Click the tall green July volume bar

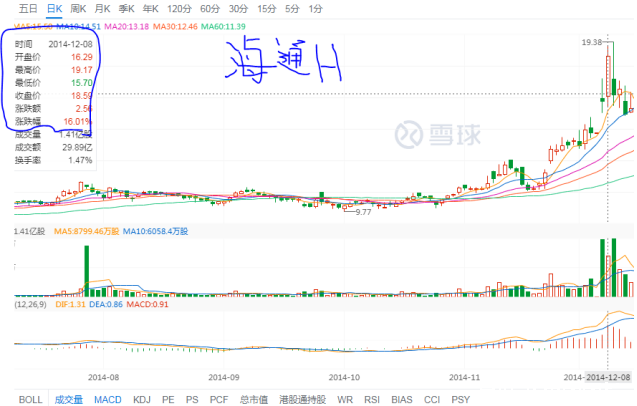click(87, 271)
